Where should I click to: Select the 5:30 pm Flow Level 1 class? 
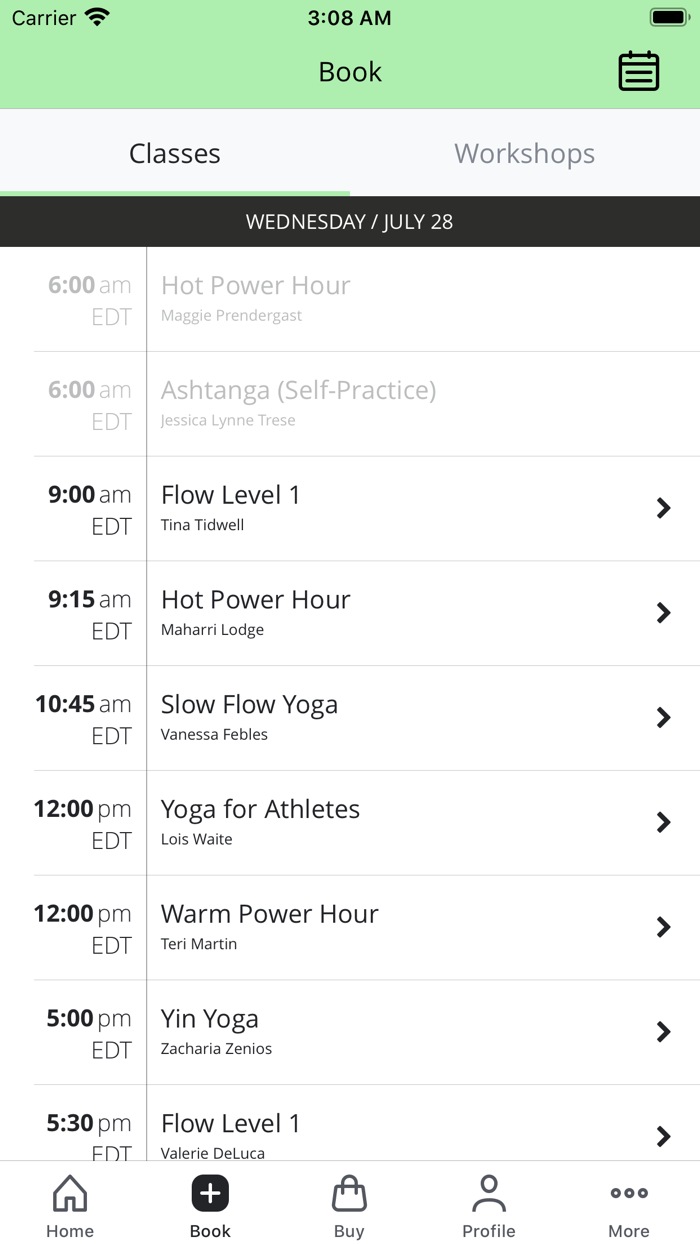click(x=350, y=1126)
